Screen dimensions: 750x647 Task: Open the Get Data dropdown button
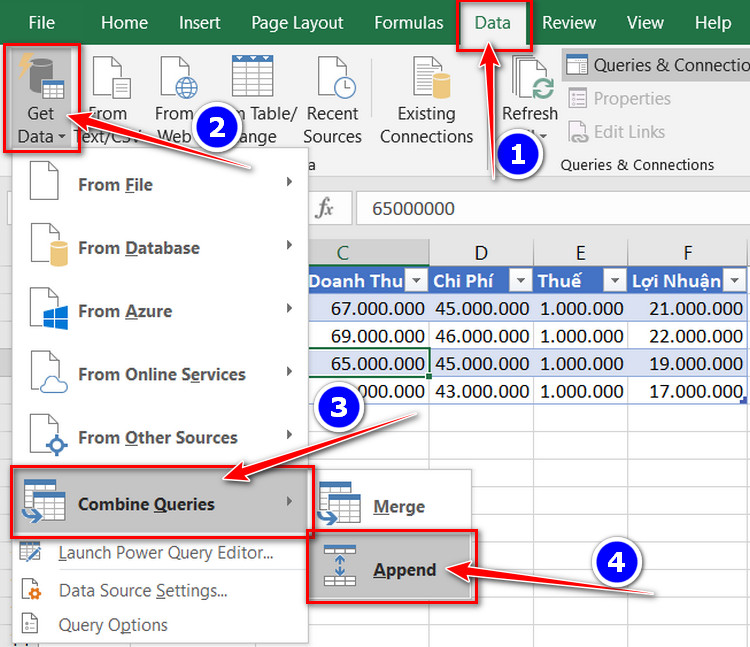[41, 99]
